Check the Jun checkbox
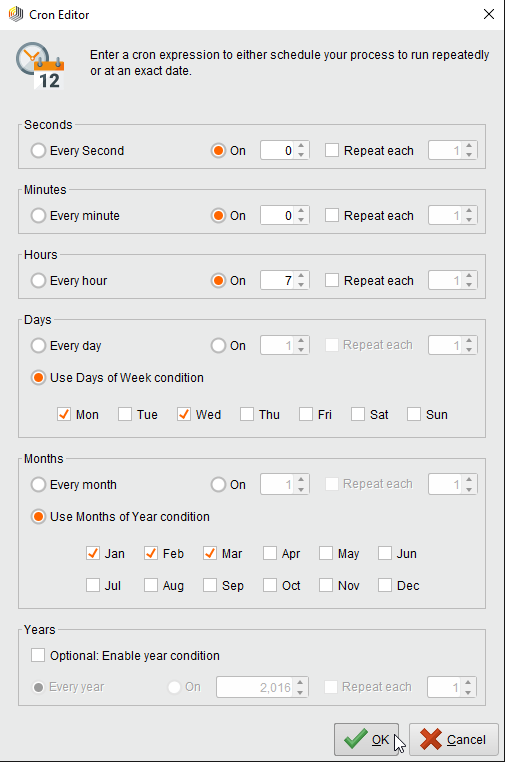505x762 pixels. (384, 554)
